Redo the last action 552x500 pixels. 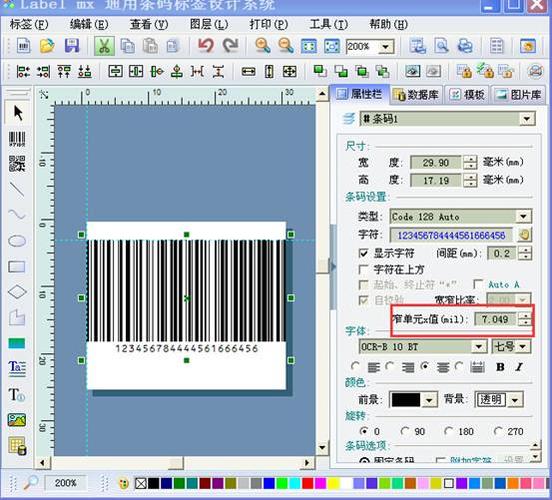[x=230, y=46]
